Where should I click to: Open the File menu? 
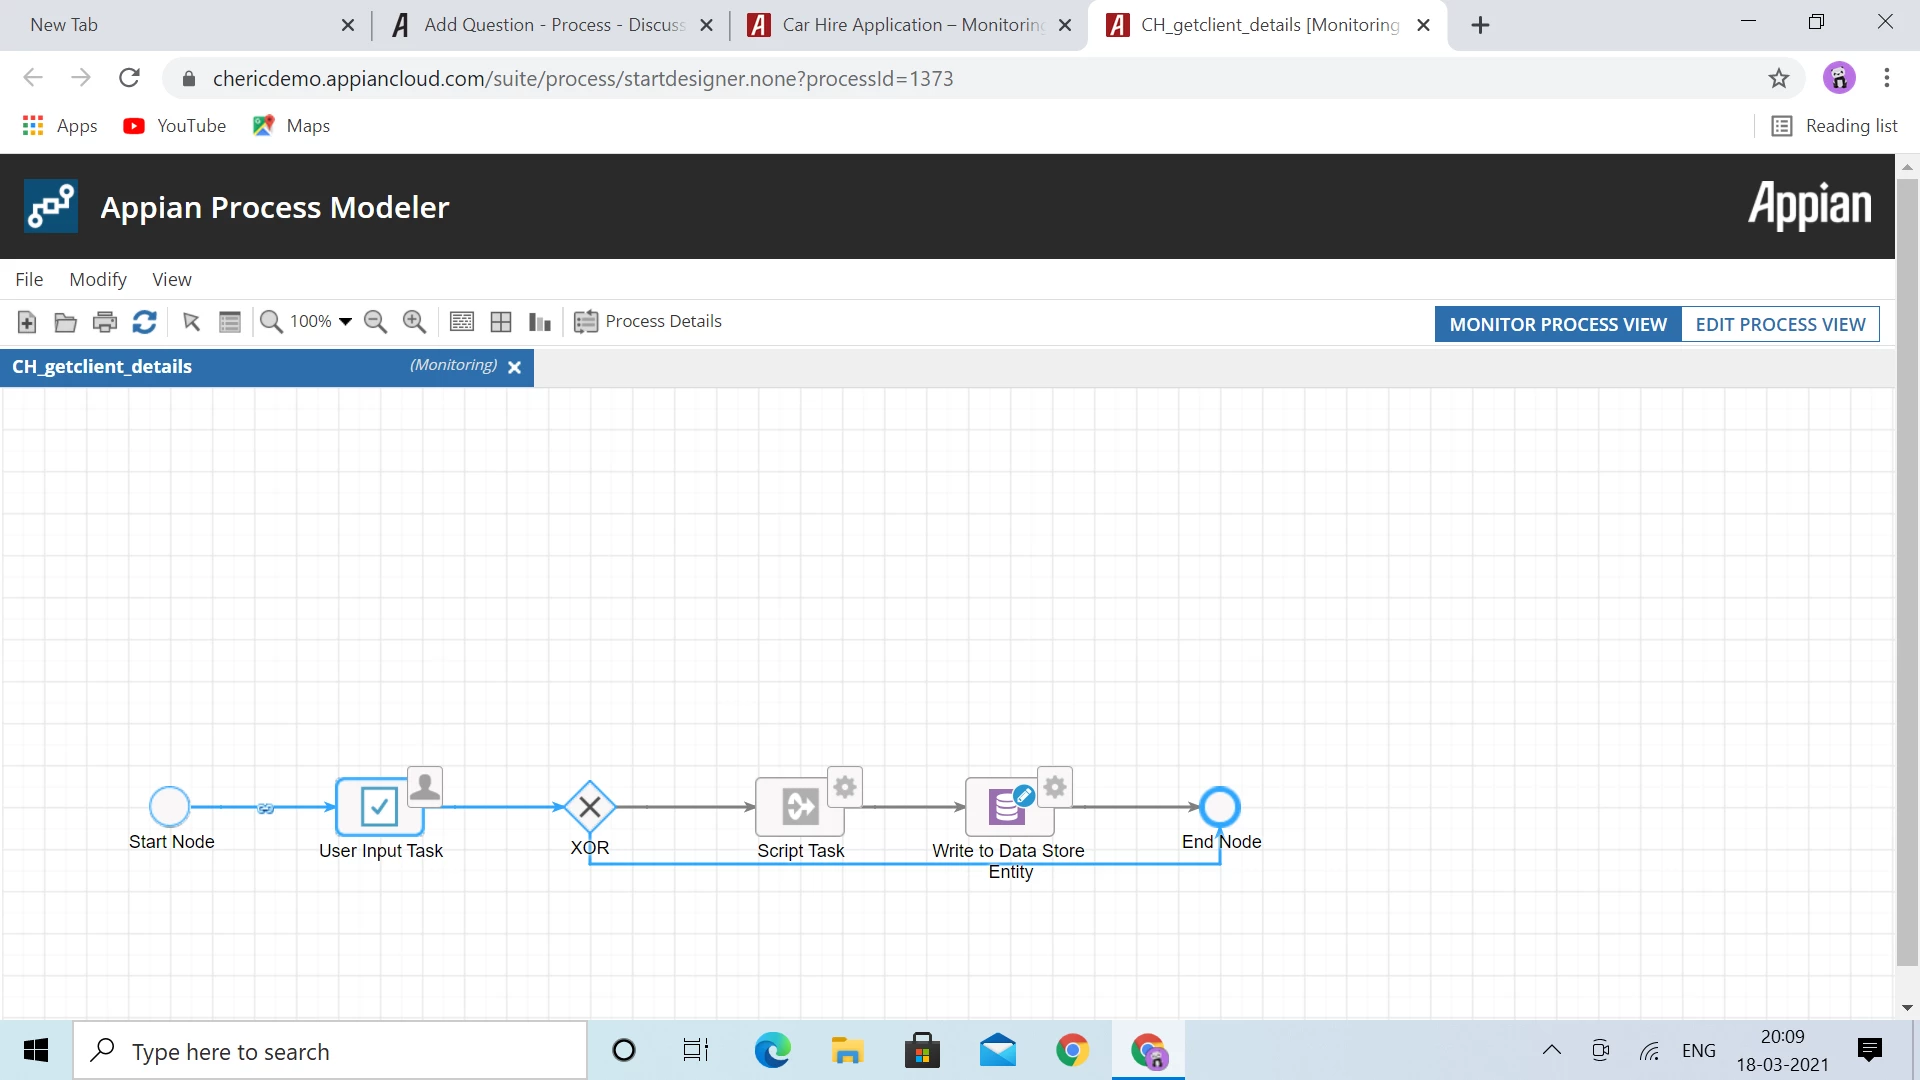tap(29, 280)
